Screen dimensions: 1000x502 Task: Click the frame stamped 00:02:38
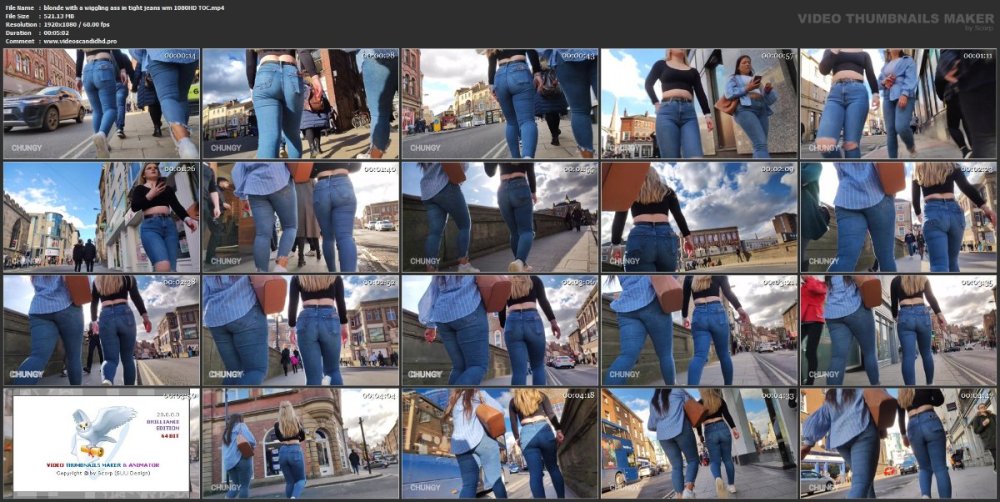(x=101, y=330)
